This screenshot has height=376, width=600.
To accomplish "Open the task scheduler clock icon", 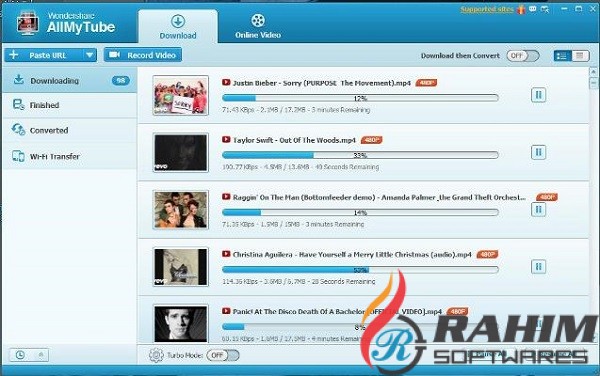I will (20, 355).
